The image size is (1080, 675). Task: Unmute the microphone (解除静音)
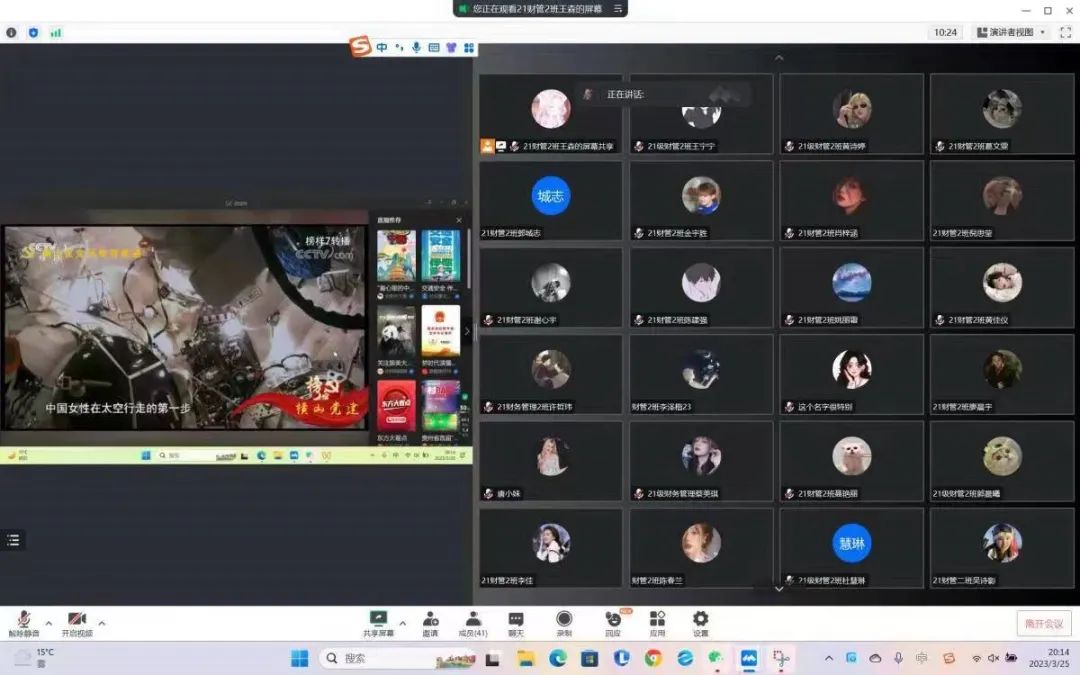(23, 623)
